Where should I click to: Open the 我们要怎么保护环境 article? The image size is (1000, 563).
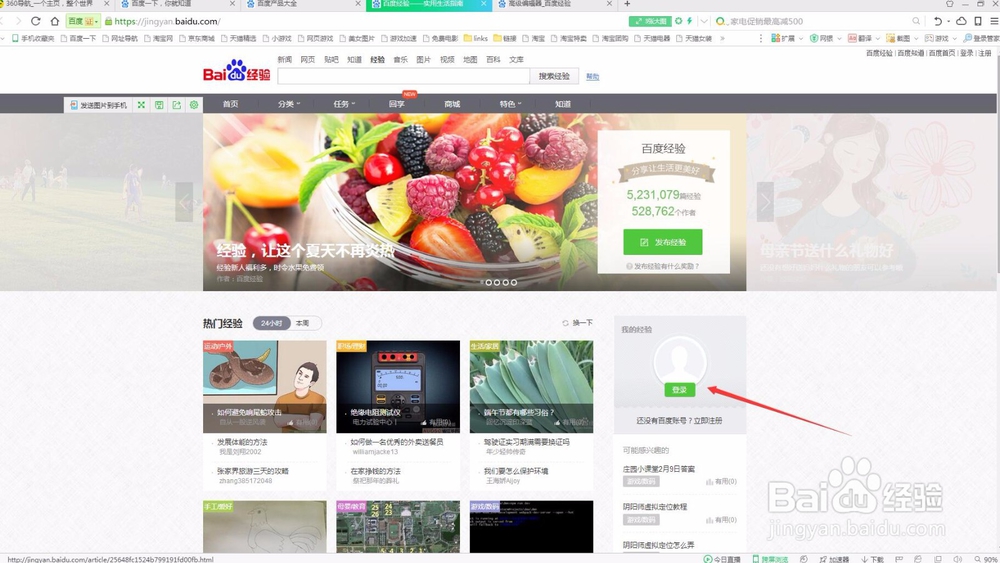[x=515, y=471]
